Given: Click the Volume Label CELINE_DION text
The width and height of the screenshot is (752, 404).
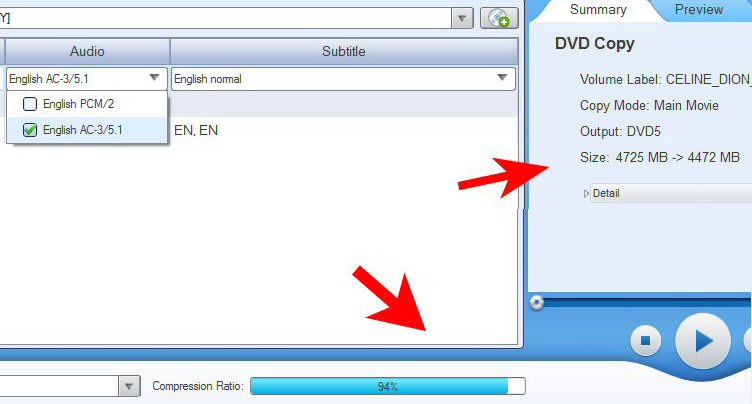Looking at the screenshot, I should 666,79.
